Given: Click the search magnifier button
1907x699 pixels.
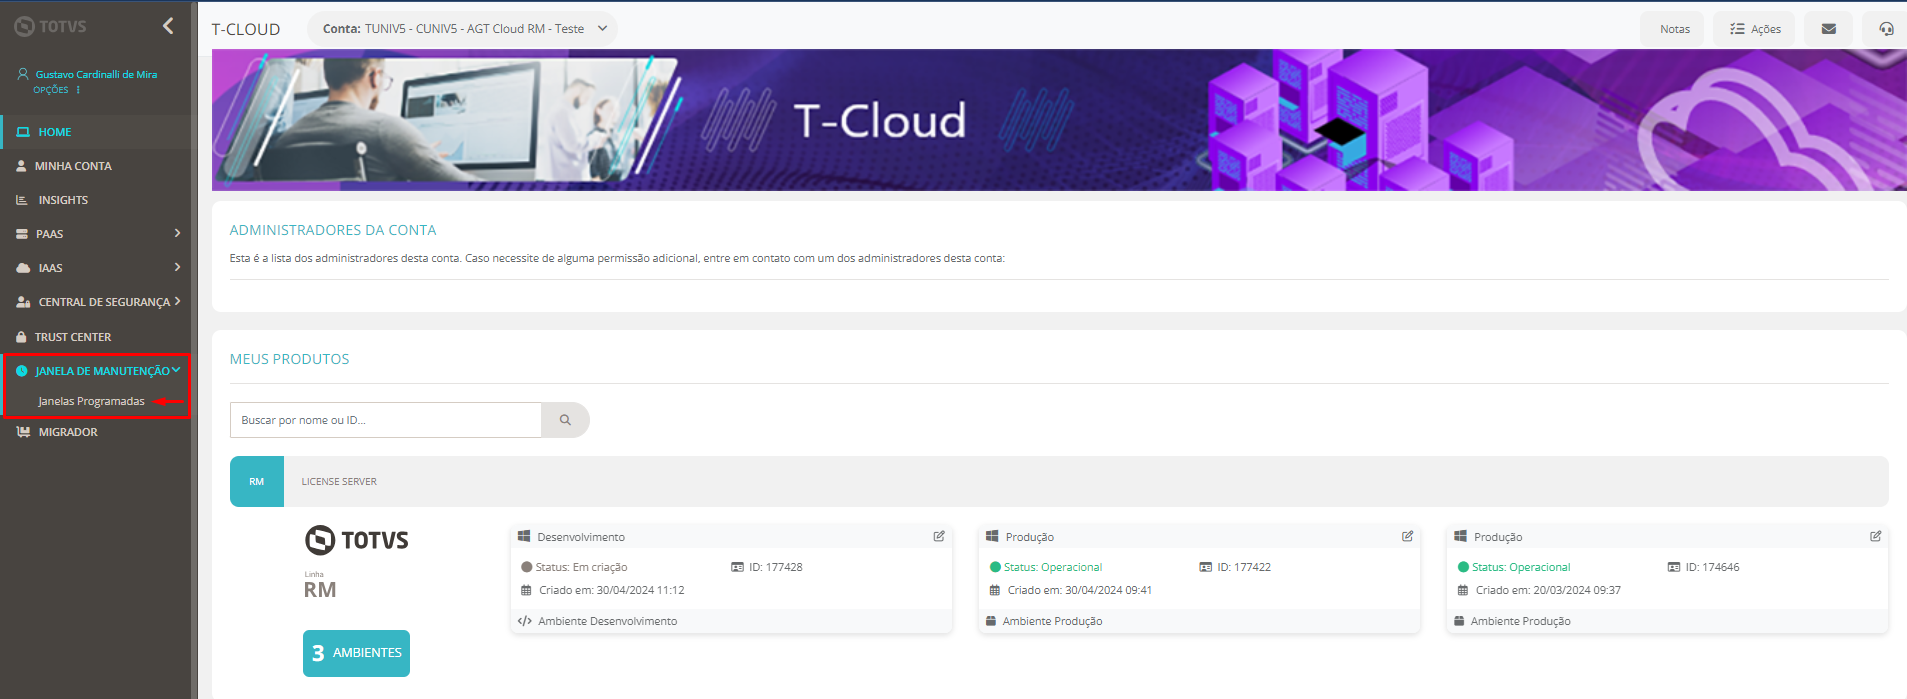Looking at the screenshot, I should [x=565, y=420].
